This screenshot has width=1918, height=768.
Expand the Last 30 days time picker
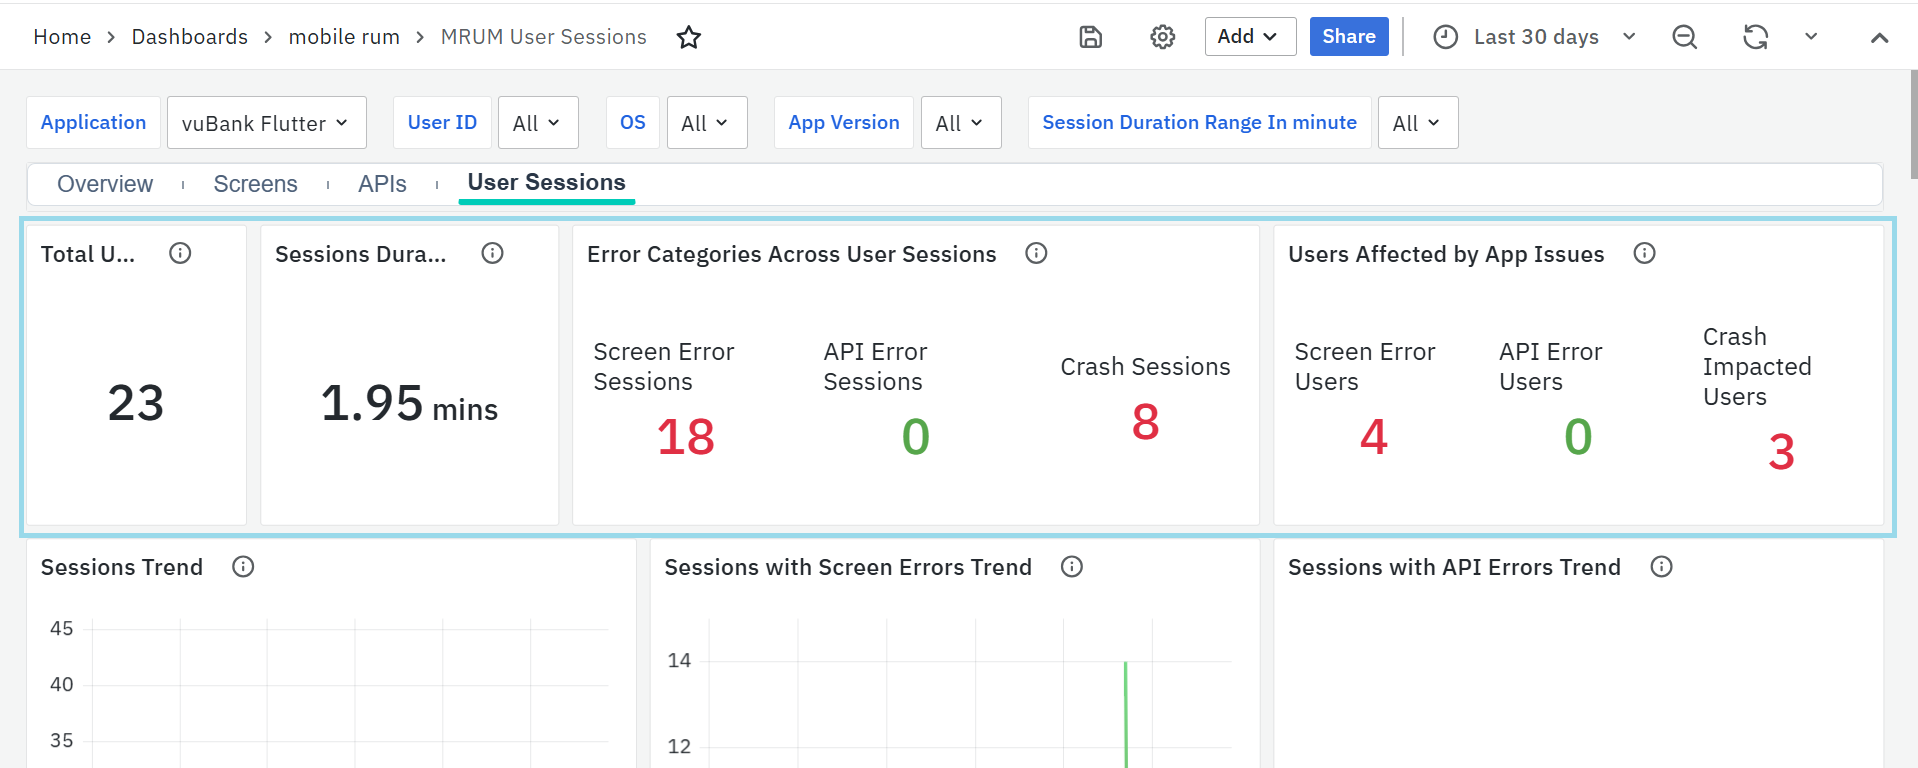click(x=1536, y=37)
